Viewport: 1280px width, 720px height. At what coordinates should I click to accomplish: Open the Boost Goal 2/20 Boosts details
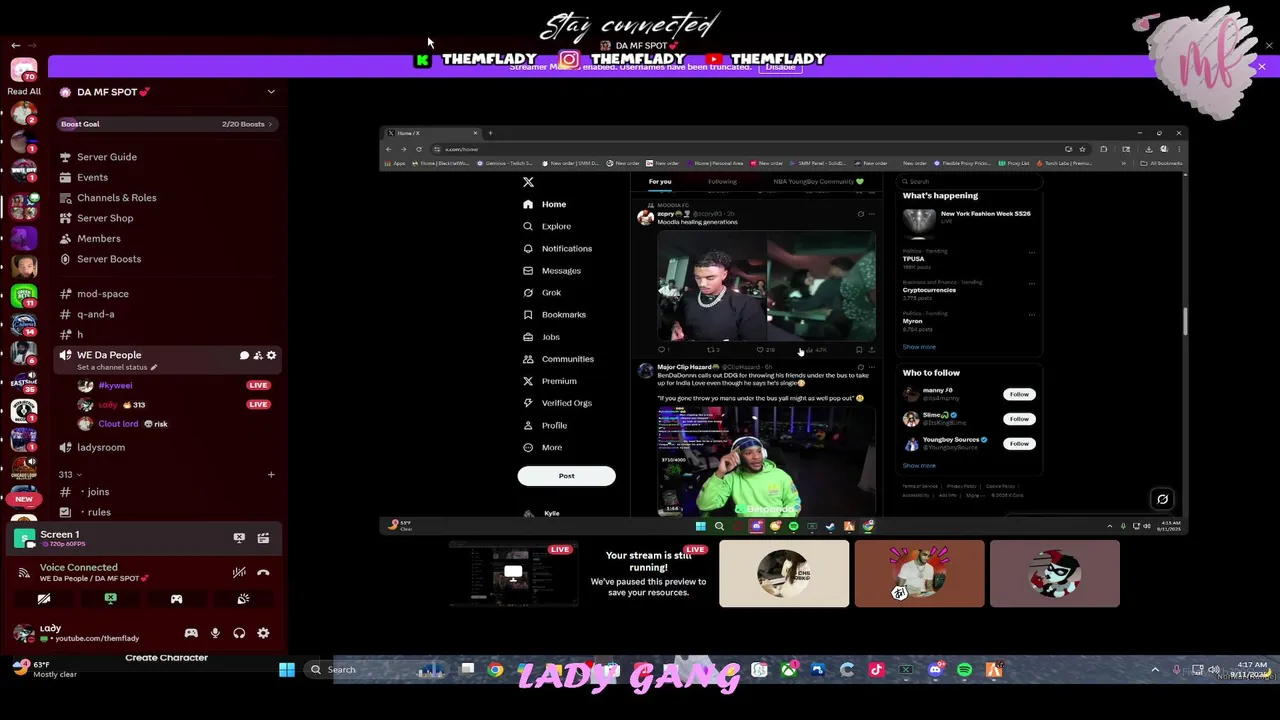point(167,124)
